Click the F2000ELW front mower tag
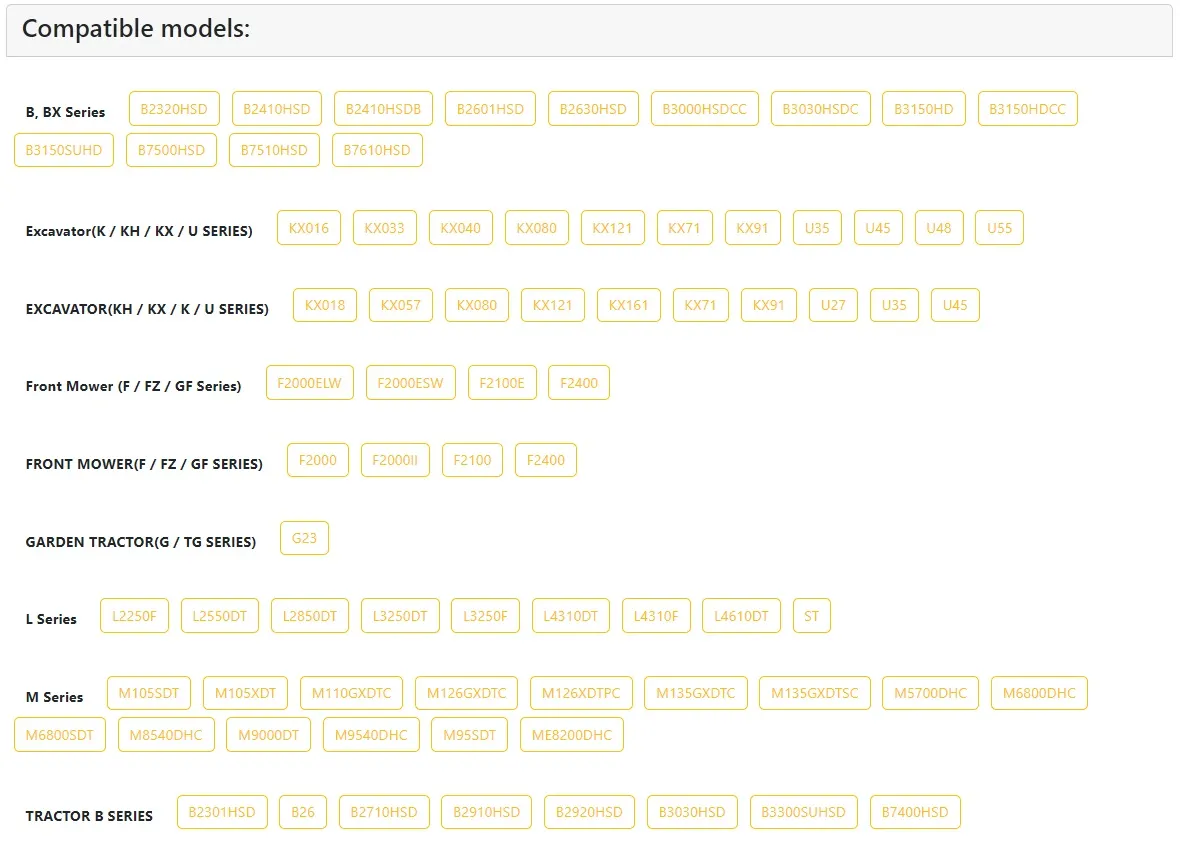This screenshot has height=857, width=1180. coord(310,383)
